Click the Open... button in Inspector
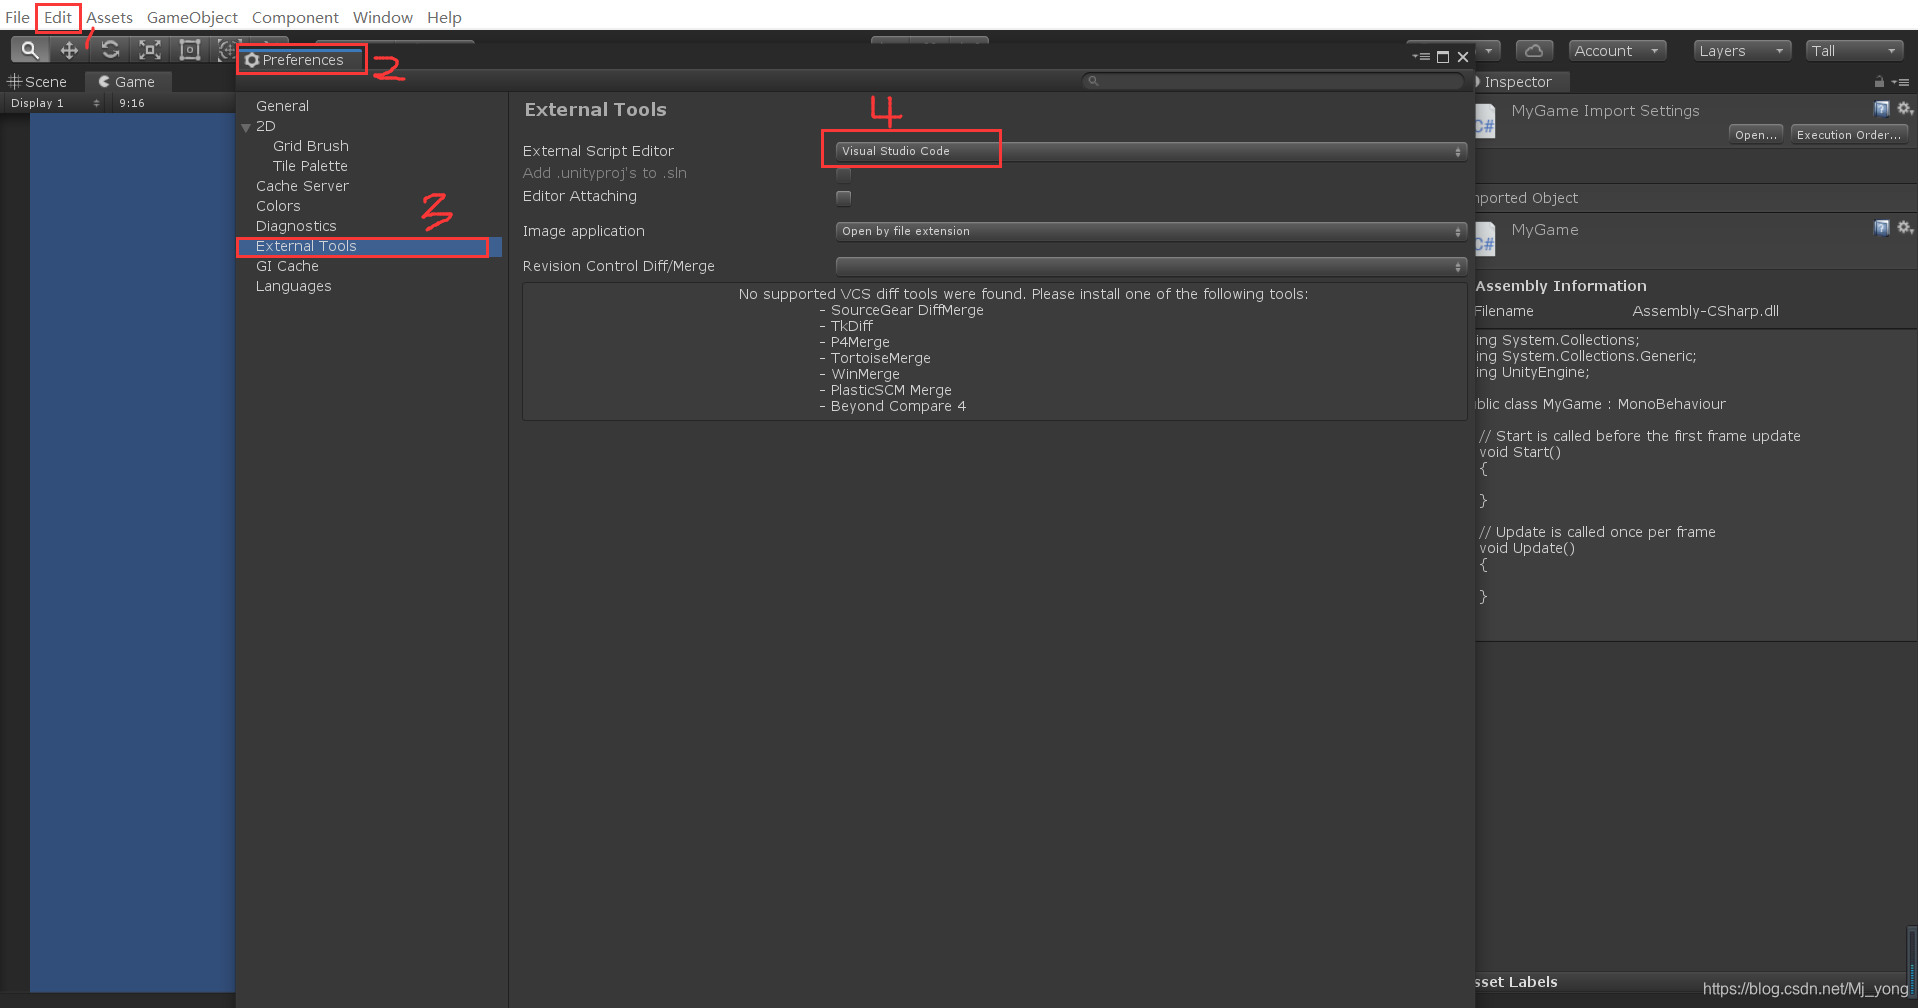This screenshot has height=1008, width=1918. pyautogui.click(x=1756, y=135)
